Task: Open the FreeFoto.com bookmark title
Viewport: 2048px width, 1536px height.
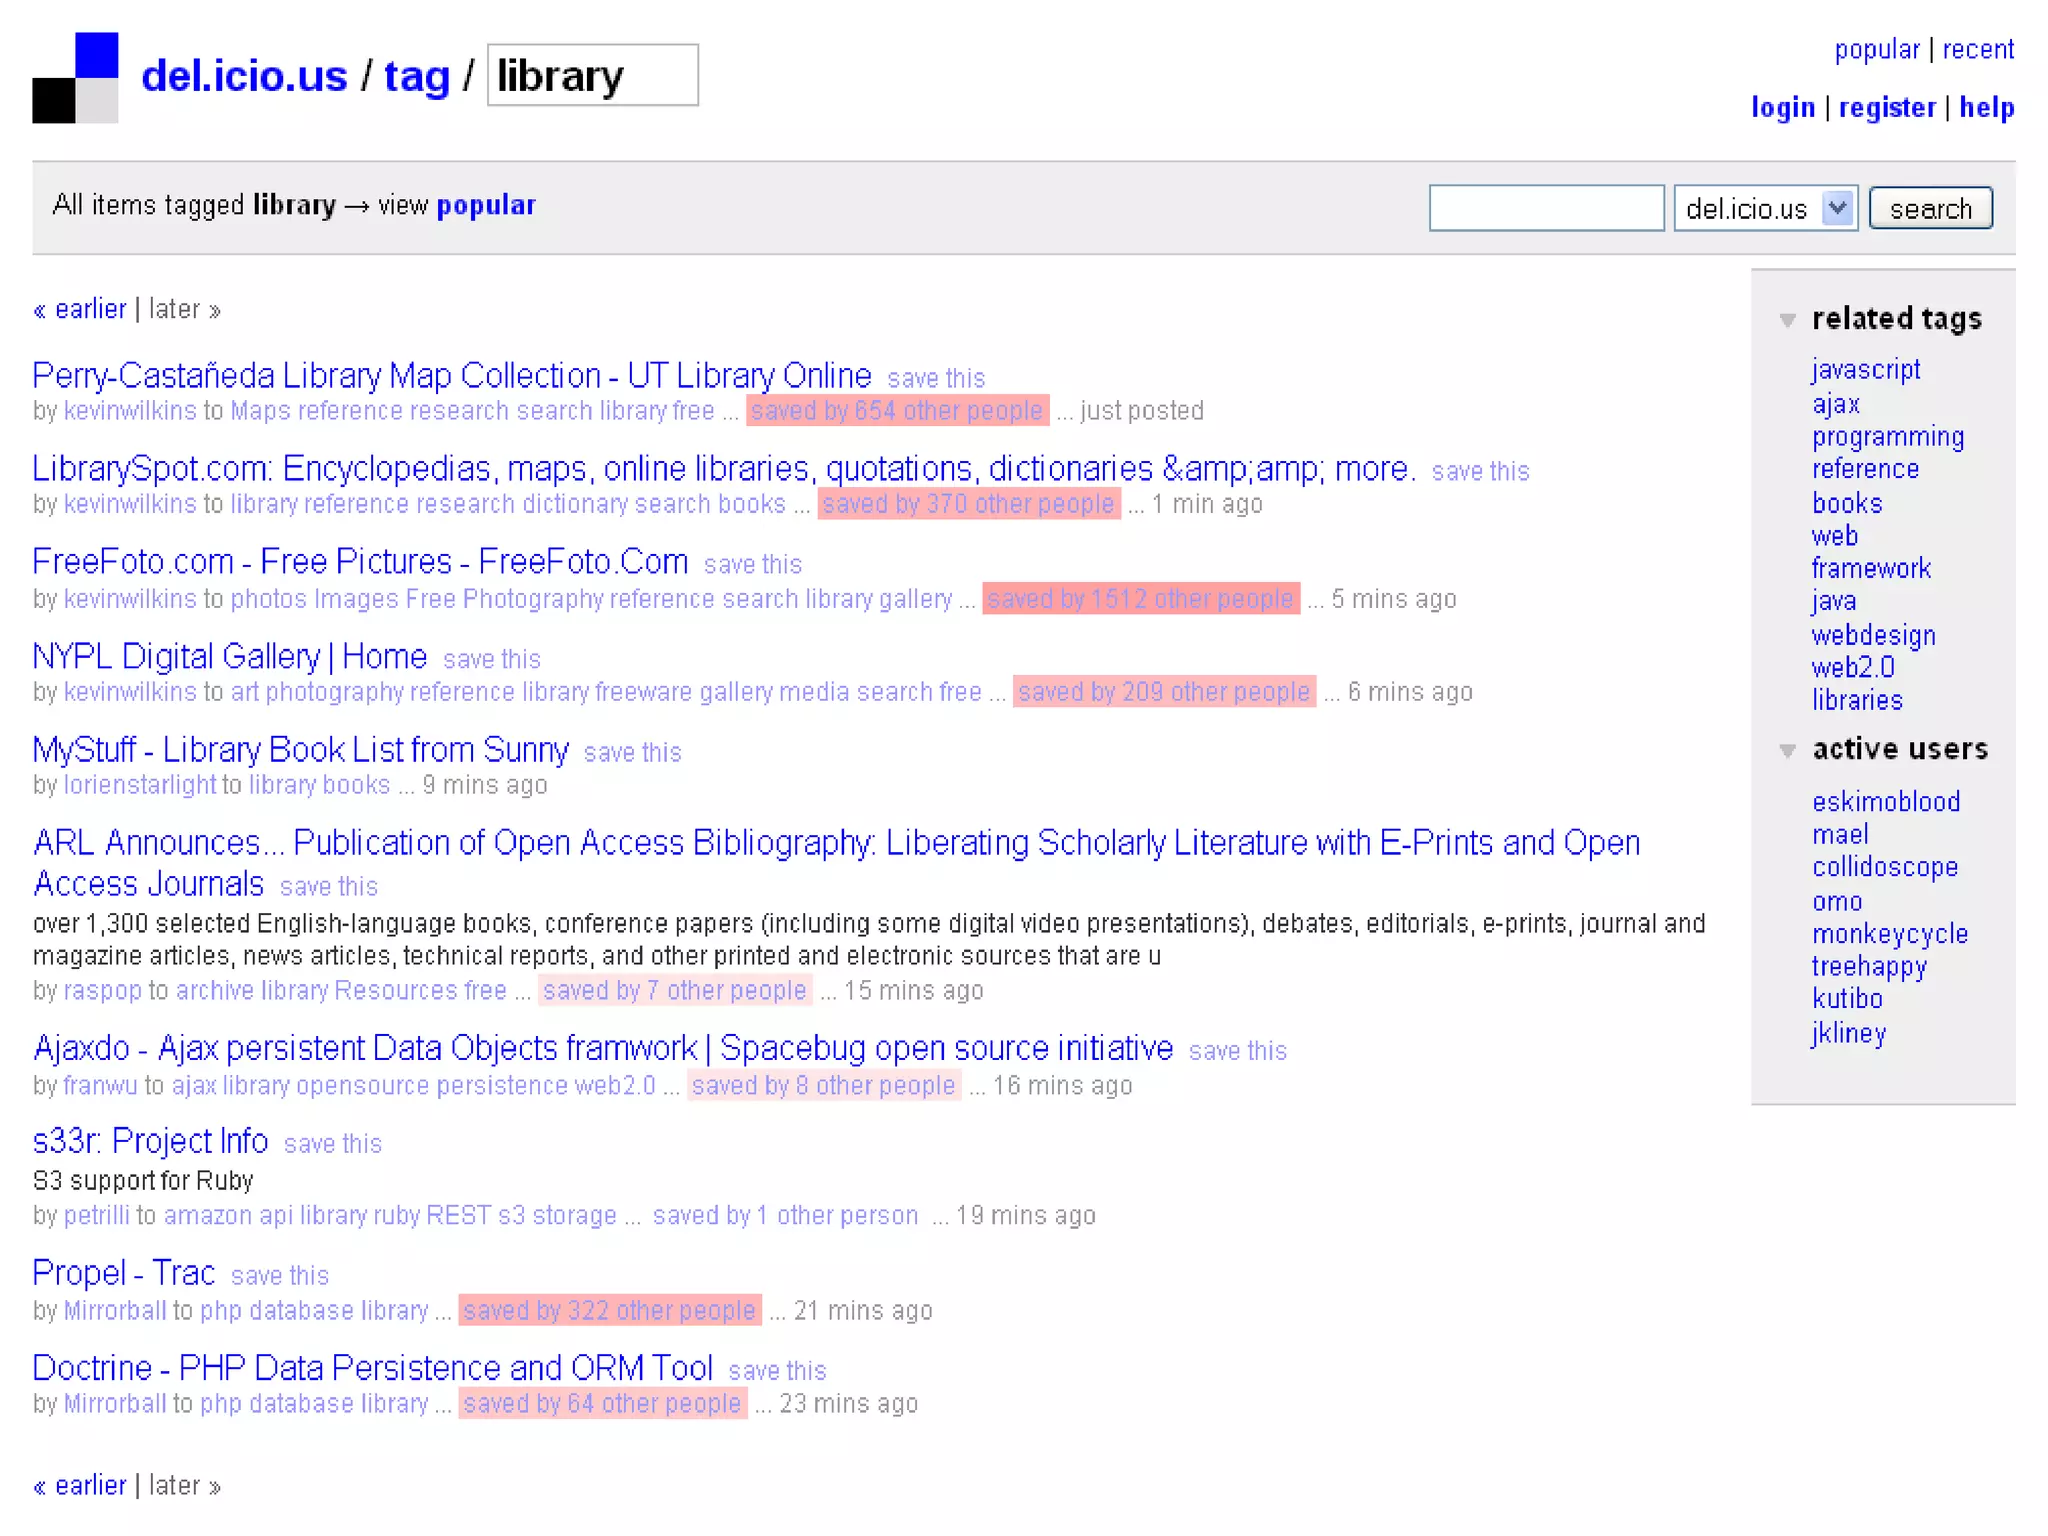Action: [x=360, y=562]
